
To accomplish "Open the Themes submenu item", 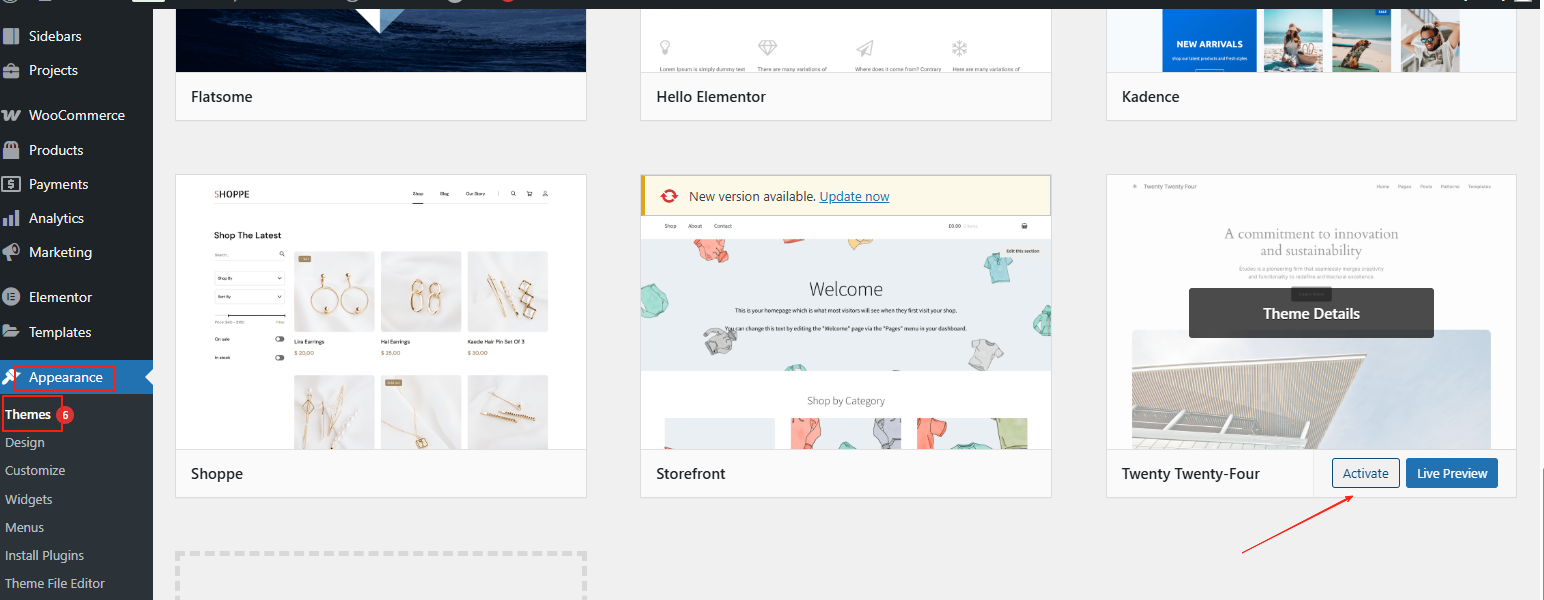I will pyautogui.click(x=28, y=414).
